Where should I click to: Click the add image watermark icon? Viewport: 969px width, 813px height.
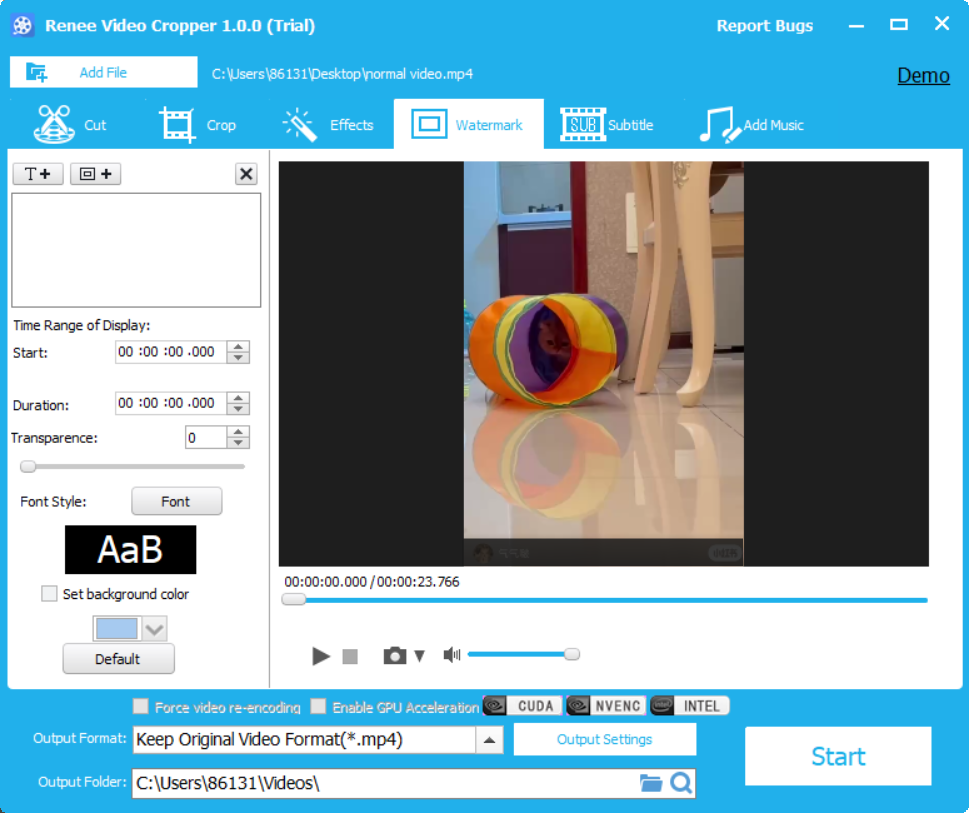point(95,174)
